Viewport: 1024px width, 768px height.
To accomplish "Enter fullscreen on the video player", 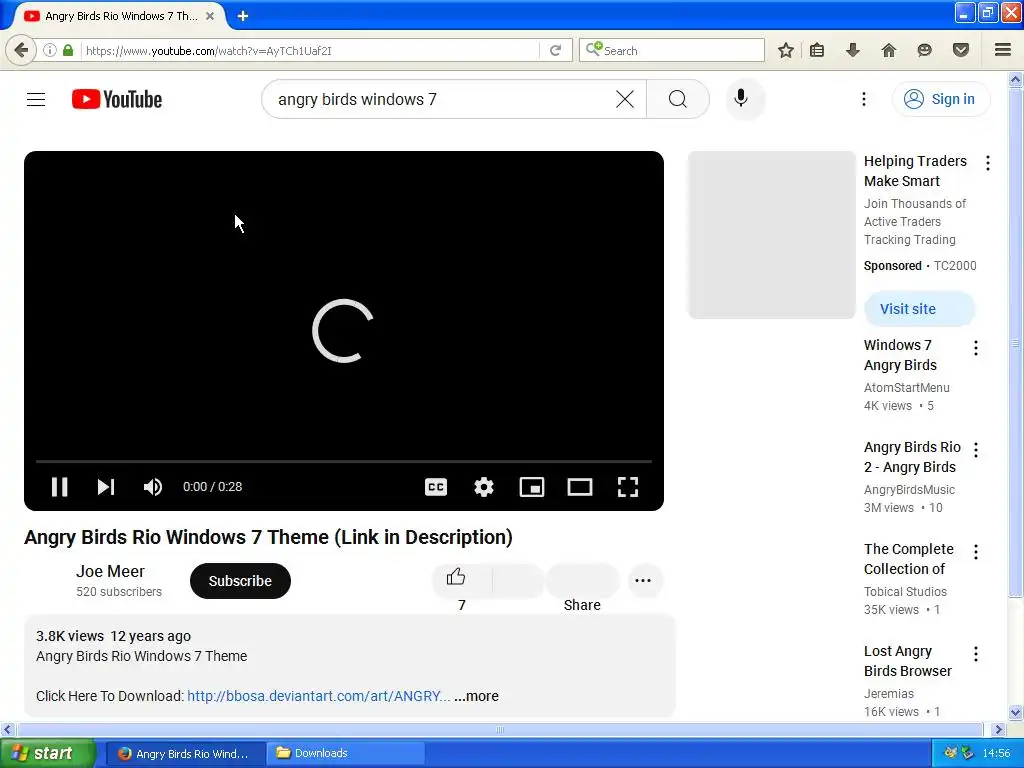I will [x=628, y=487].
